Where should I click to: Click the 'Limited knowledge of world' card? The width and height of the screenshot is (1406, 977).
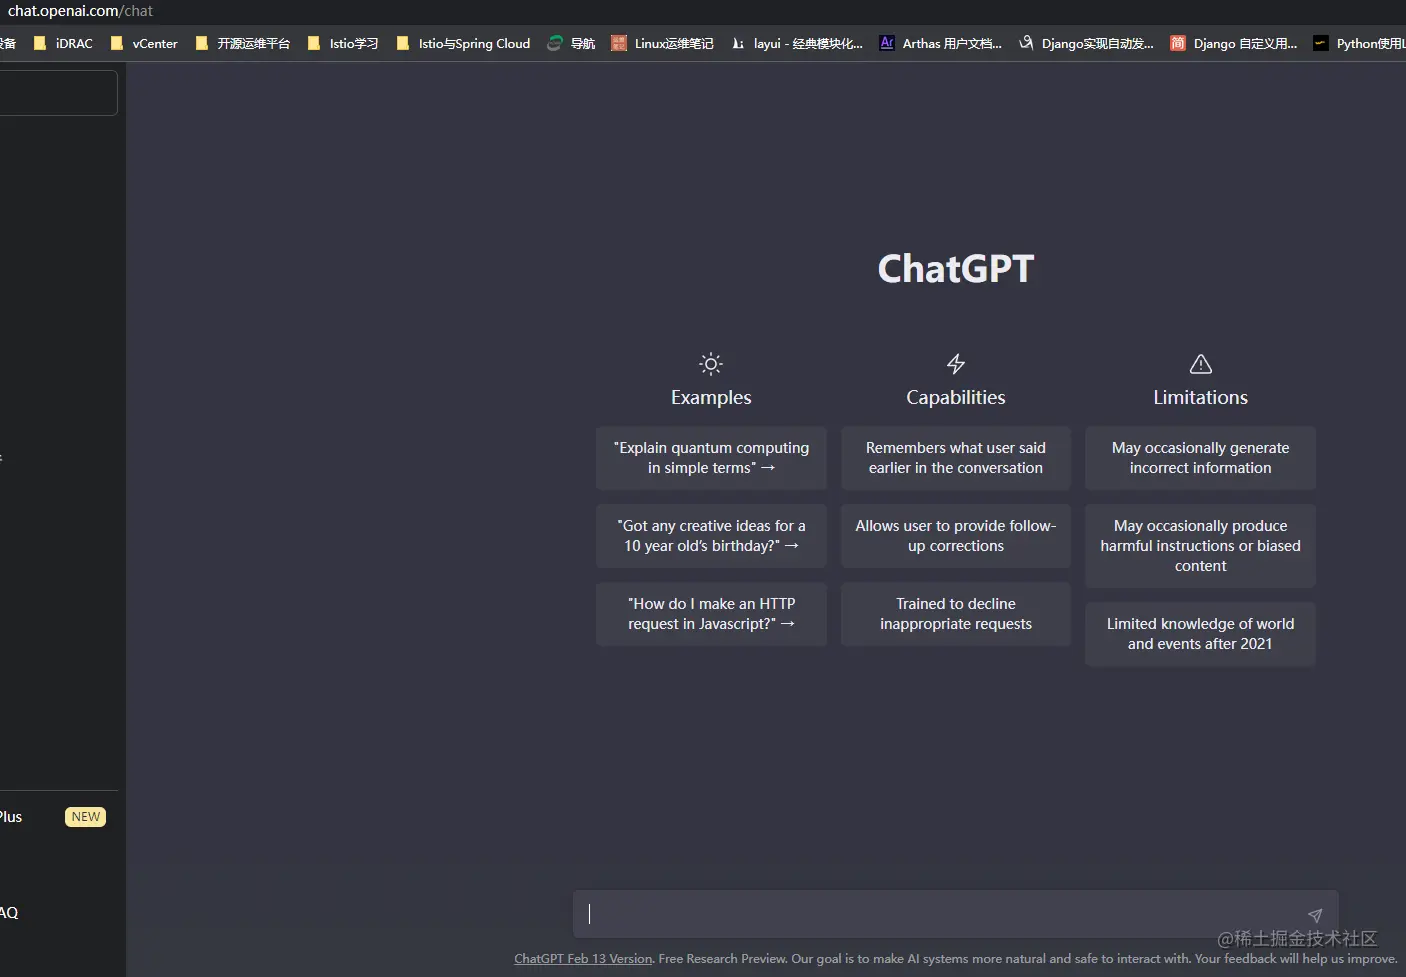(1201, 634)
